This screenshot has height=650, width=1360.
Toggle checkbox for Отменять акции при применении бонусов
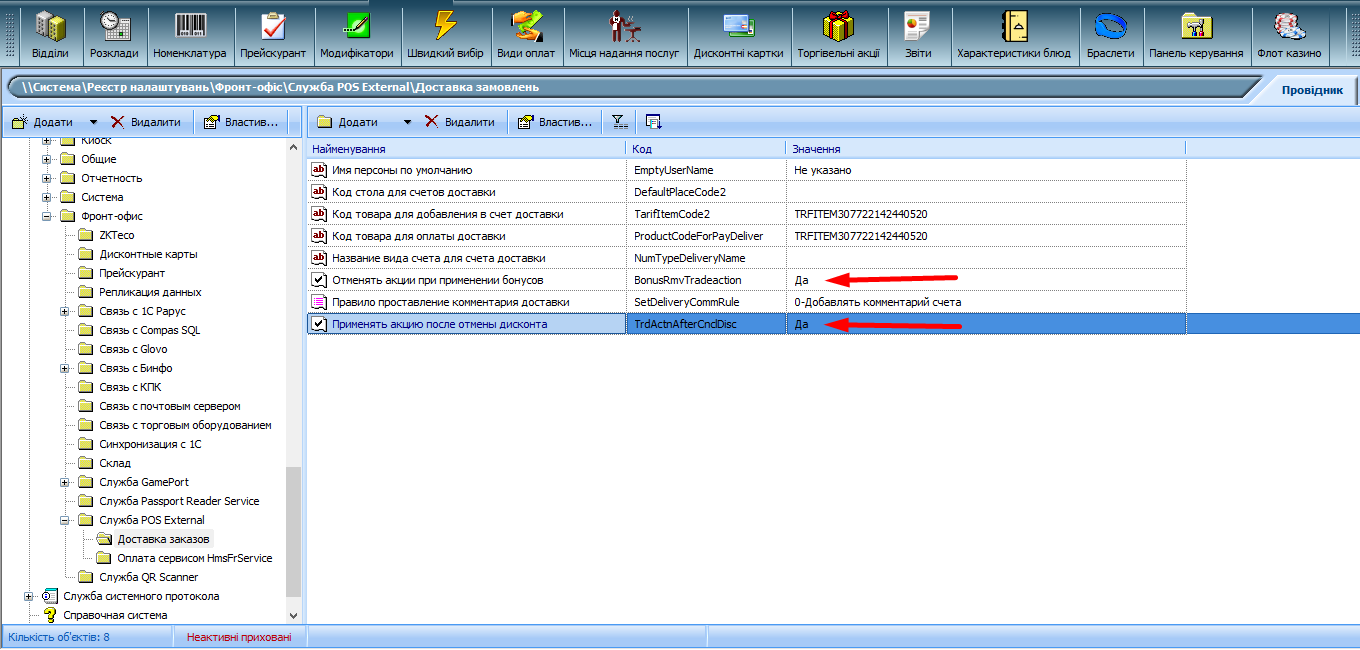click(x=319, y=280)
